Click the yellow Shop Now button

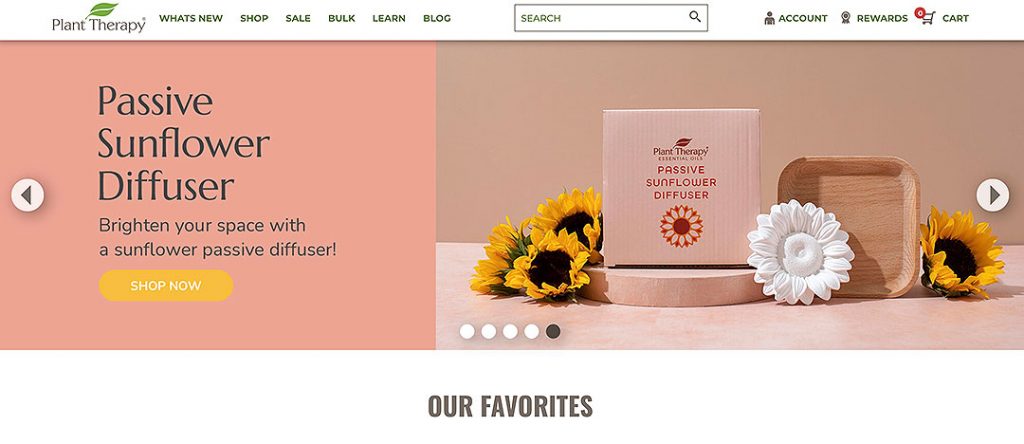[x=166, y=285]
